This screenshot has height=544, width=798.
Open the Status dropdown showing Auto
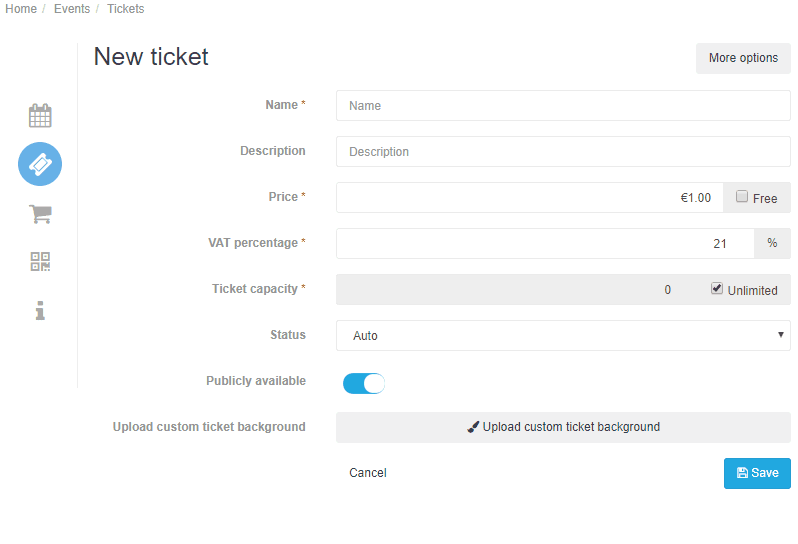pos(563,335)
